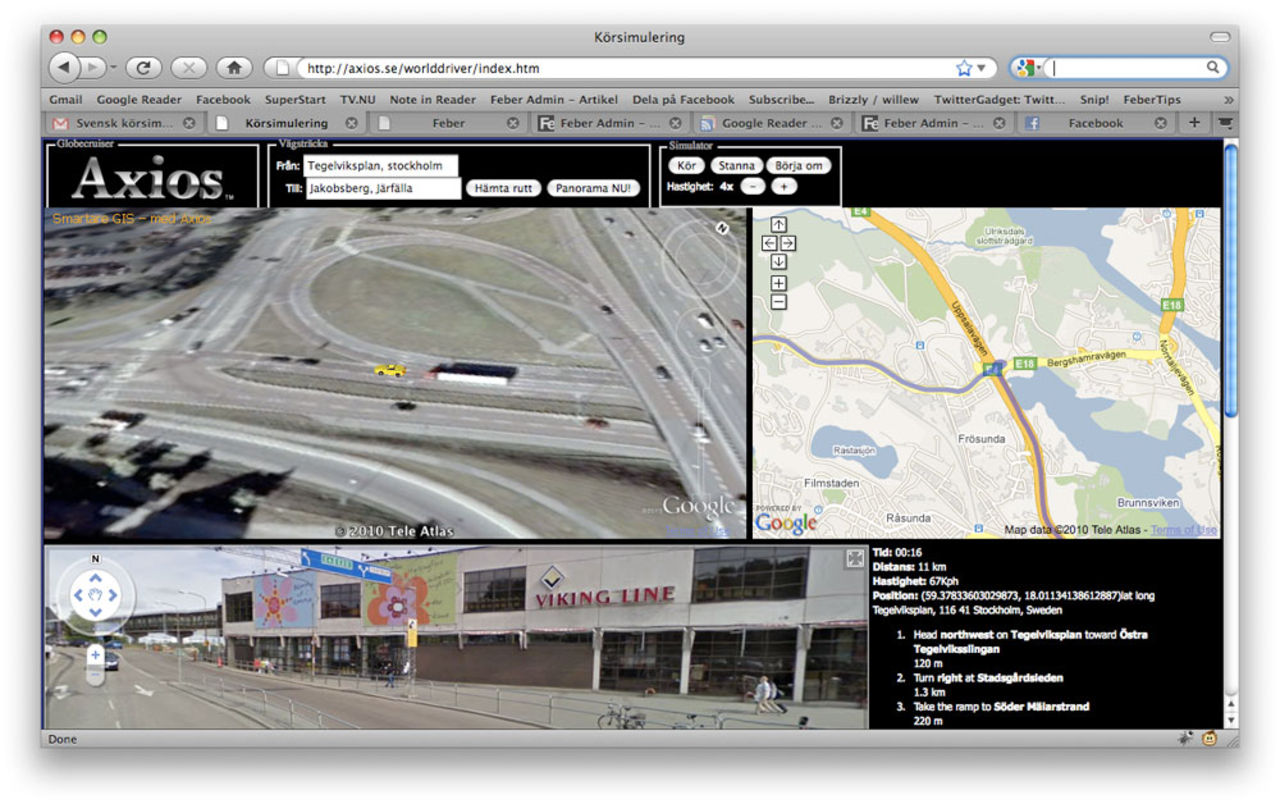Viewport: 1280px width, 804px height.
Task: Open the bookmarks overflow chevron menu
Action: point(1227,100)
